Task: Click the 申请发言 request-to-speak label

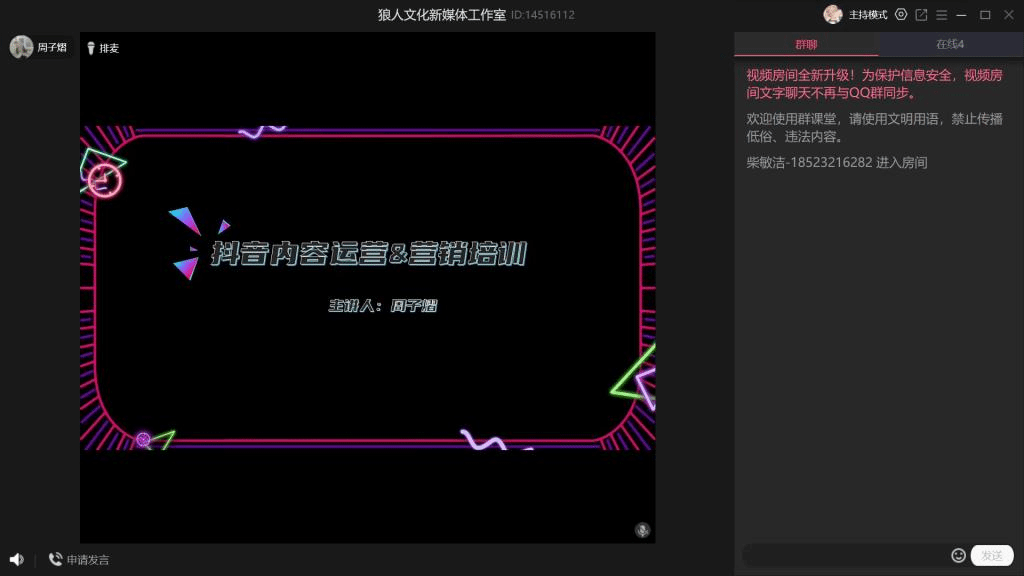Action: tap(88, 560)
